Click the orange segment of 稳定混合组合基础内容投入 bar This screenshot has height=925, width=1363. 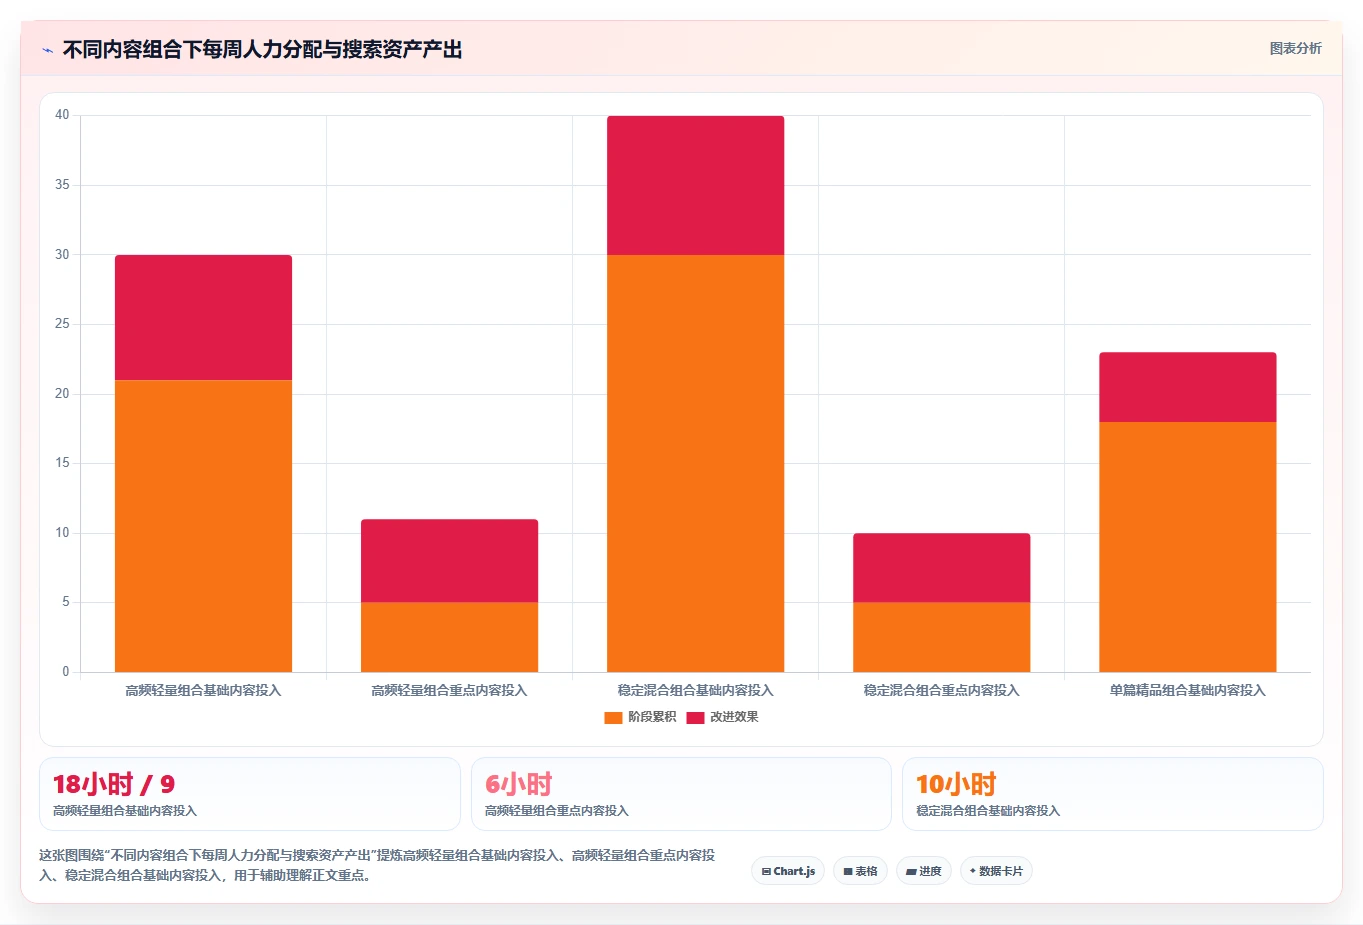(695, 463)
